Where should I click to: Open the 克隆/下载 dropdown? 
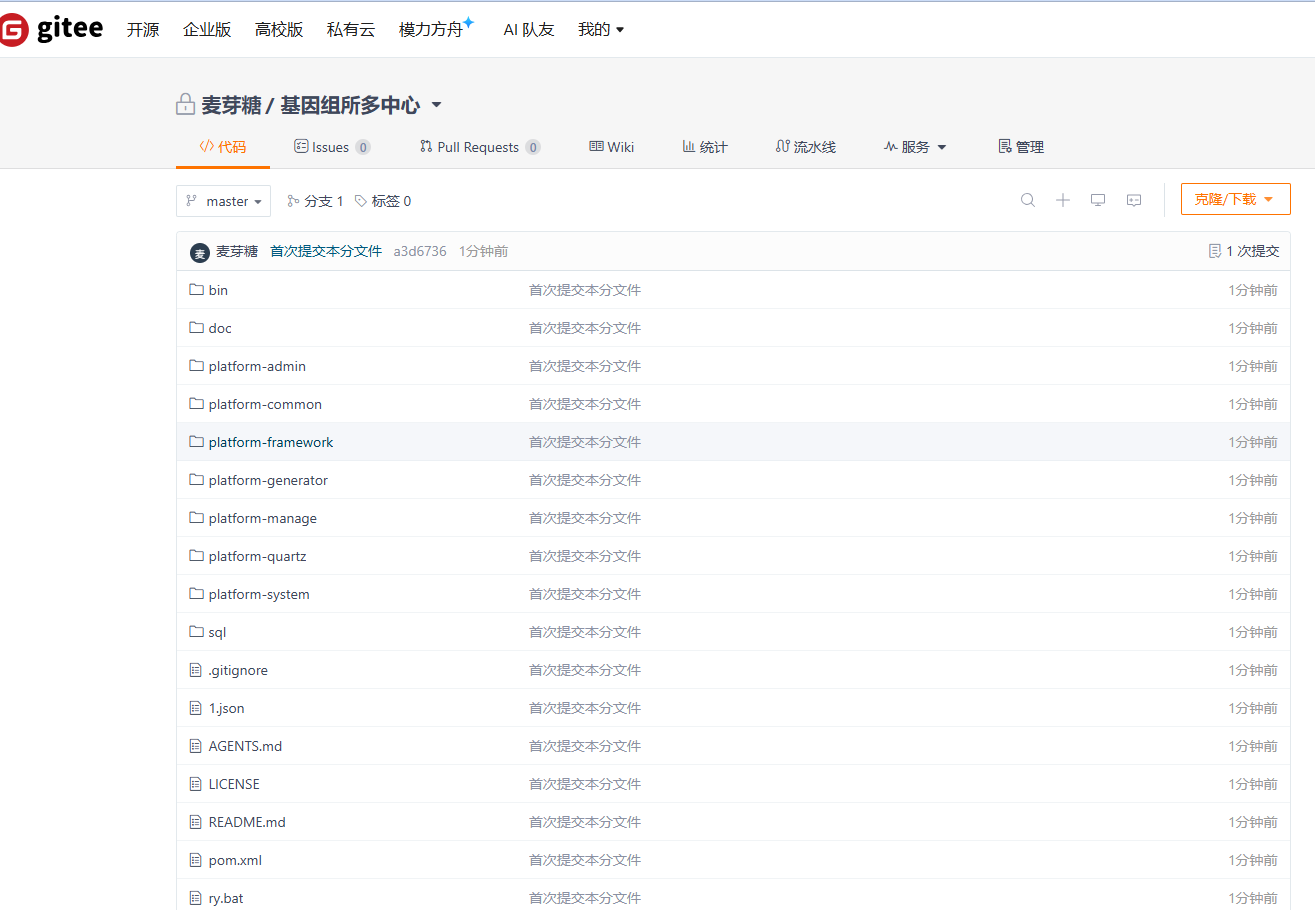pos(1235,199)
